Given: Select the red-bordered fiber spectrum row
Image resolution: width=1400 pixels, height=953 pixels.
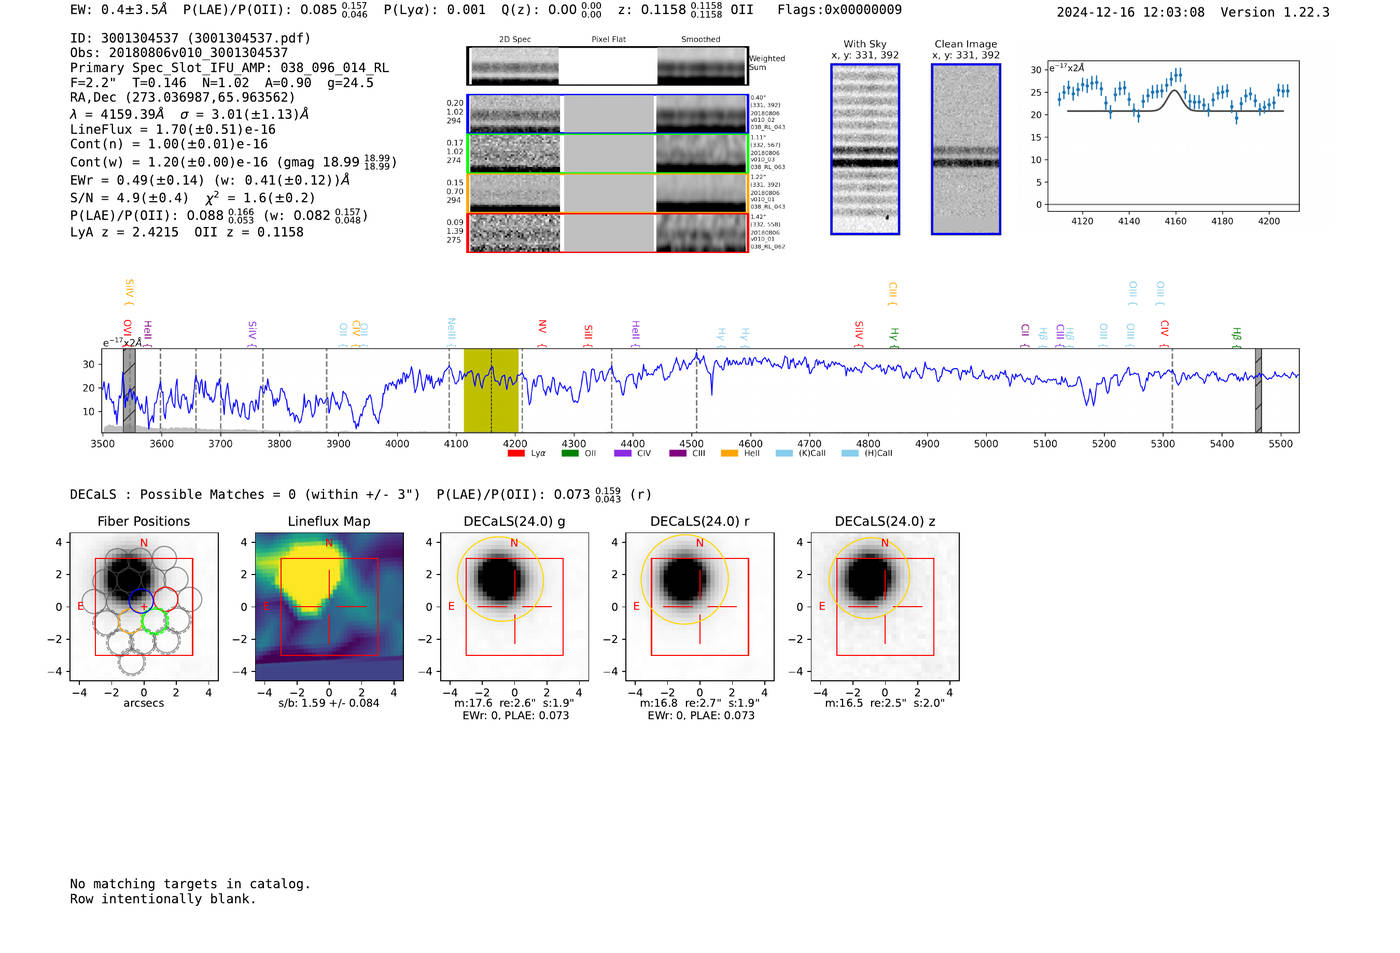Looking at the screenshot, I should coord(607,232).
